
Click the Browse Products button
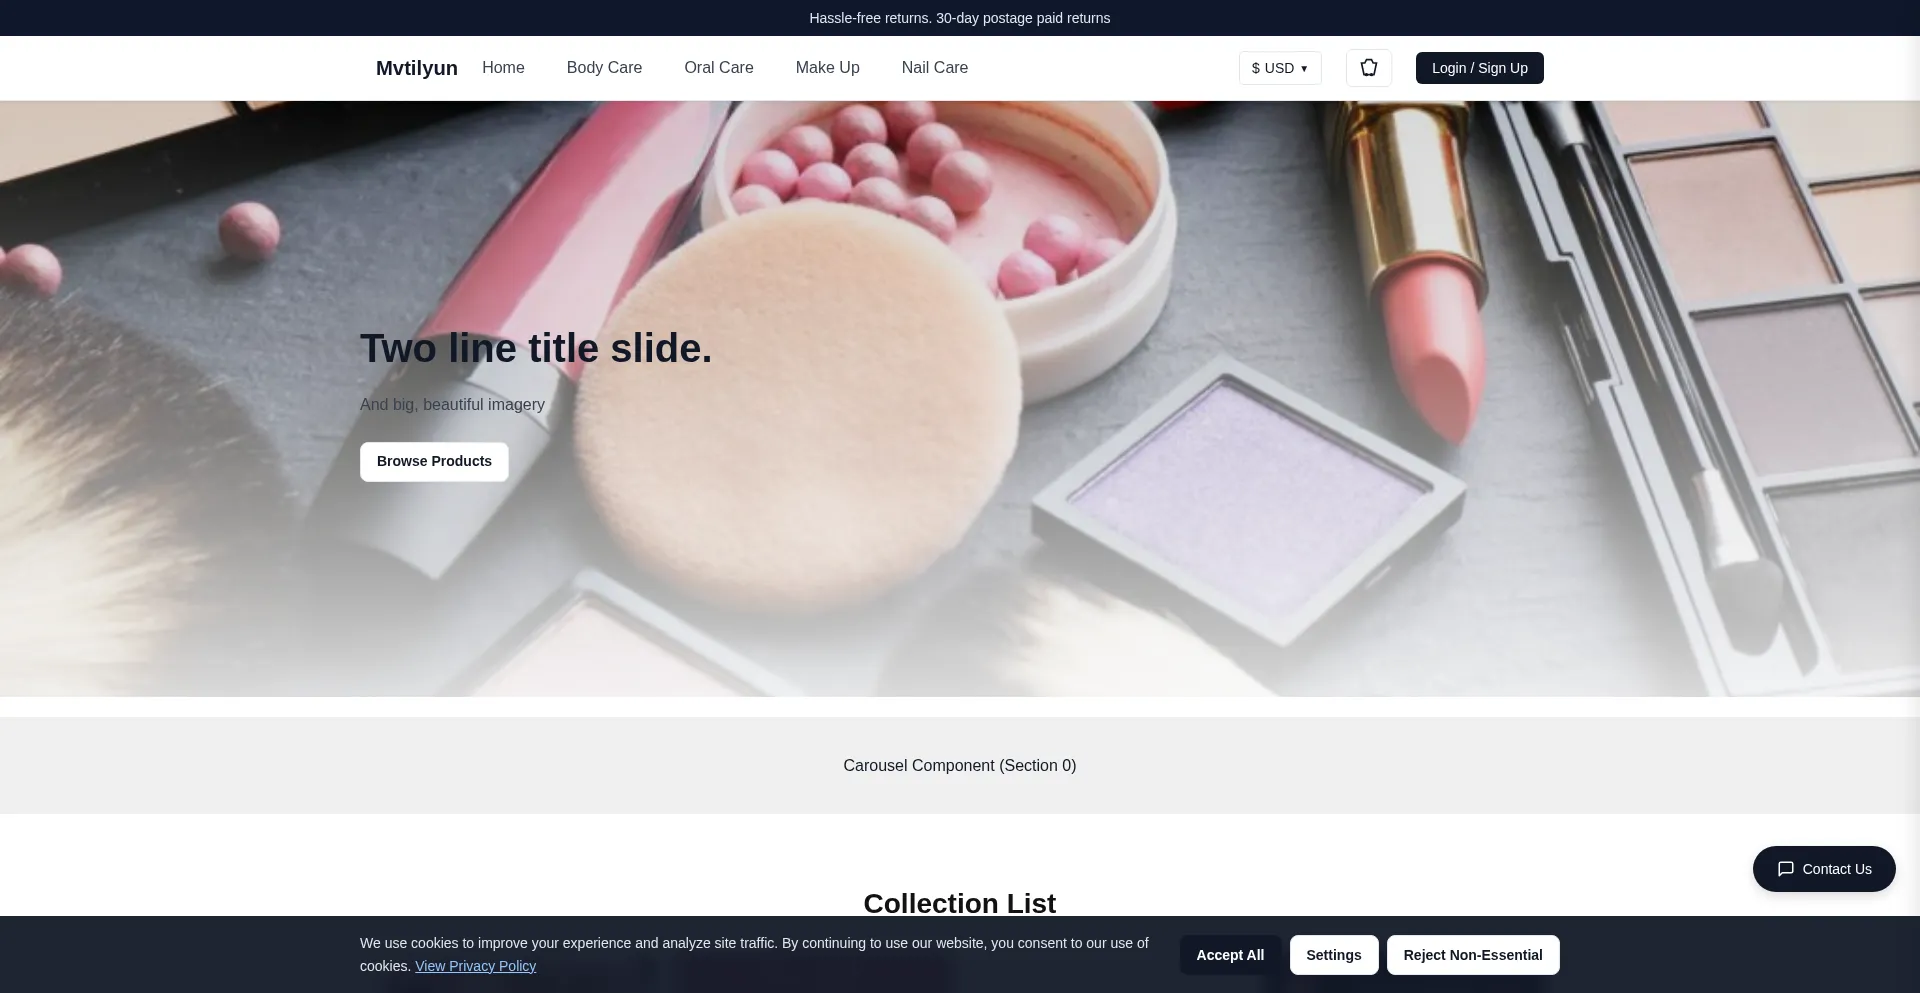(433, 461)
